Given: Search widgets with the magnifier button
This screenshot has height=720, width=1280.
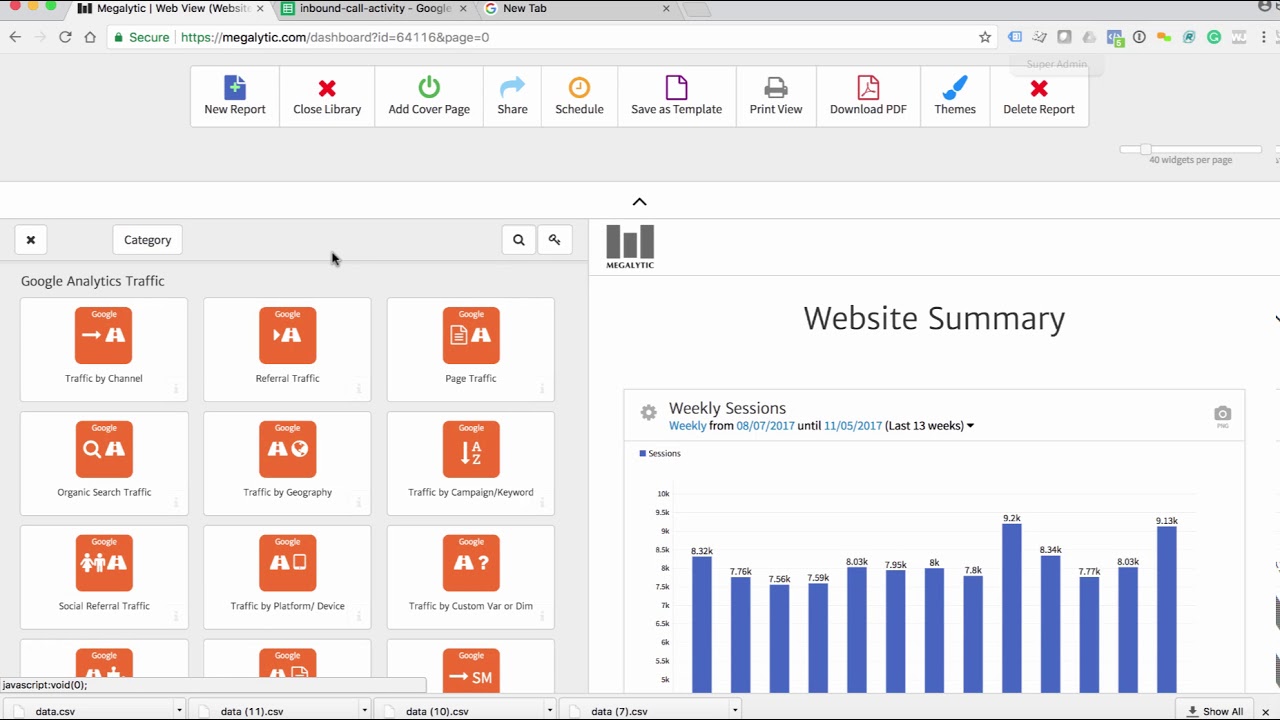Looking at the screenshot, I should (519, 240).
